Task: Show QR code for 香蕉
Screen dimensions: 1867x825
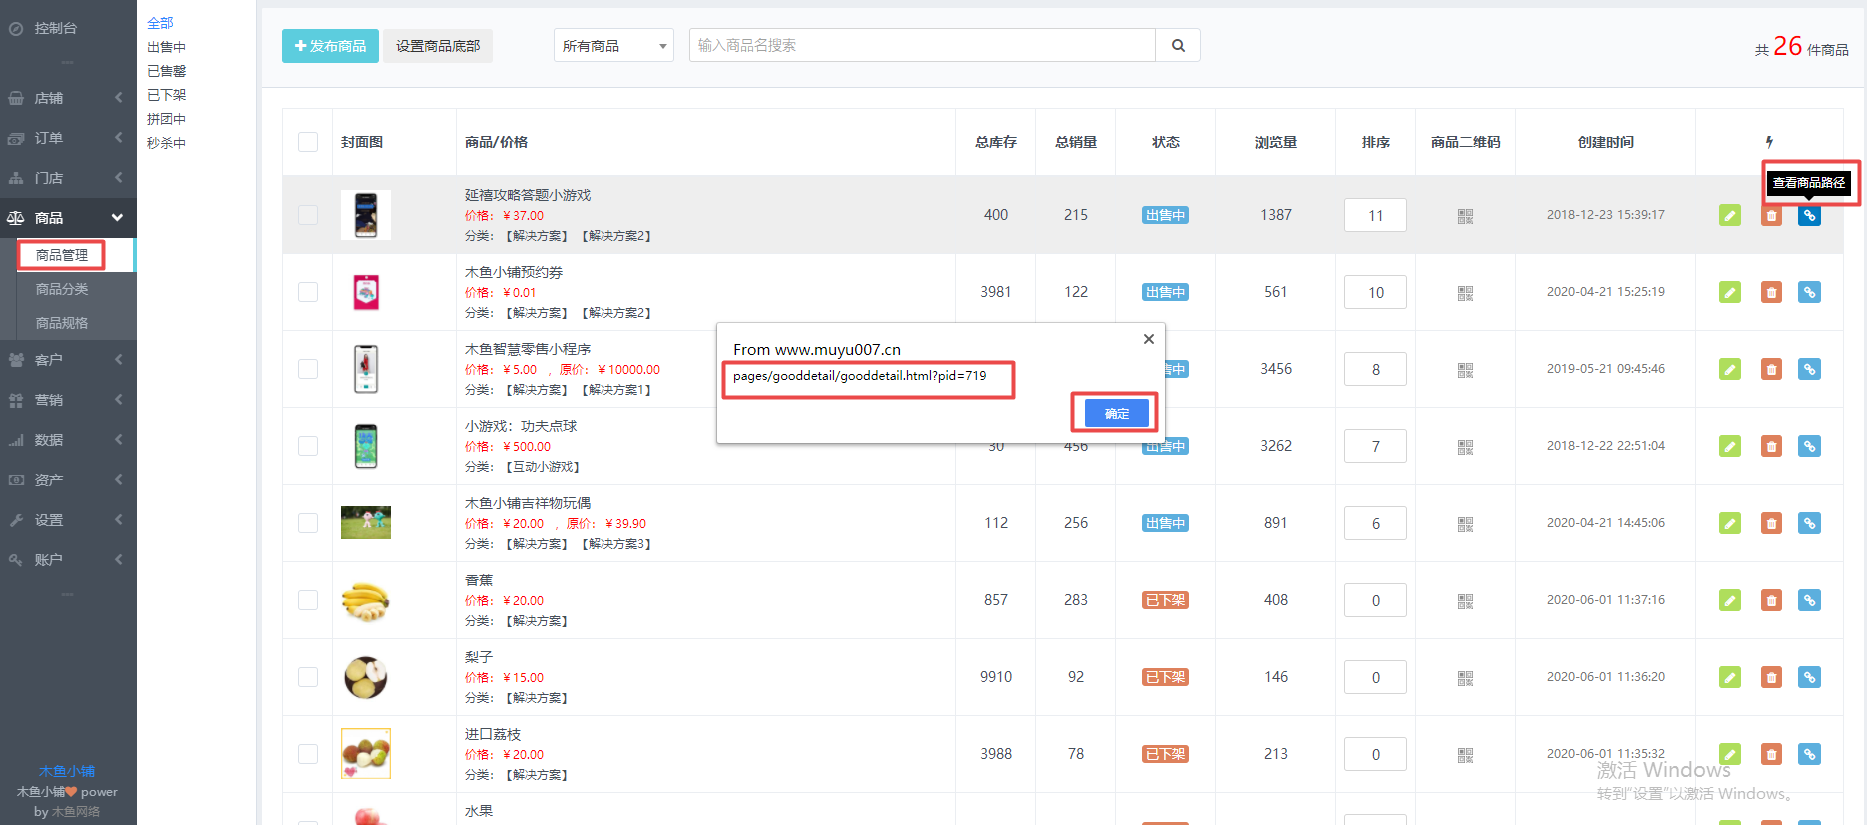Action: (x=1465, y=601)
